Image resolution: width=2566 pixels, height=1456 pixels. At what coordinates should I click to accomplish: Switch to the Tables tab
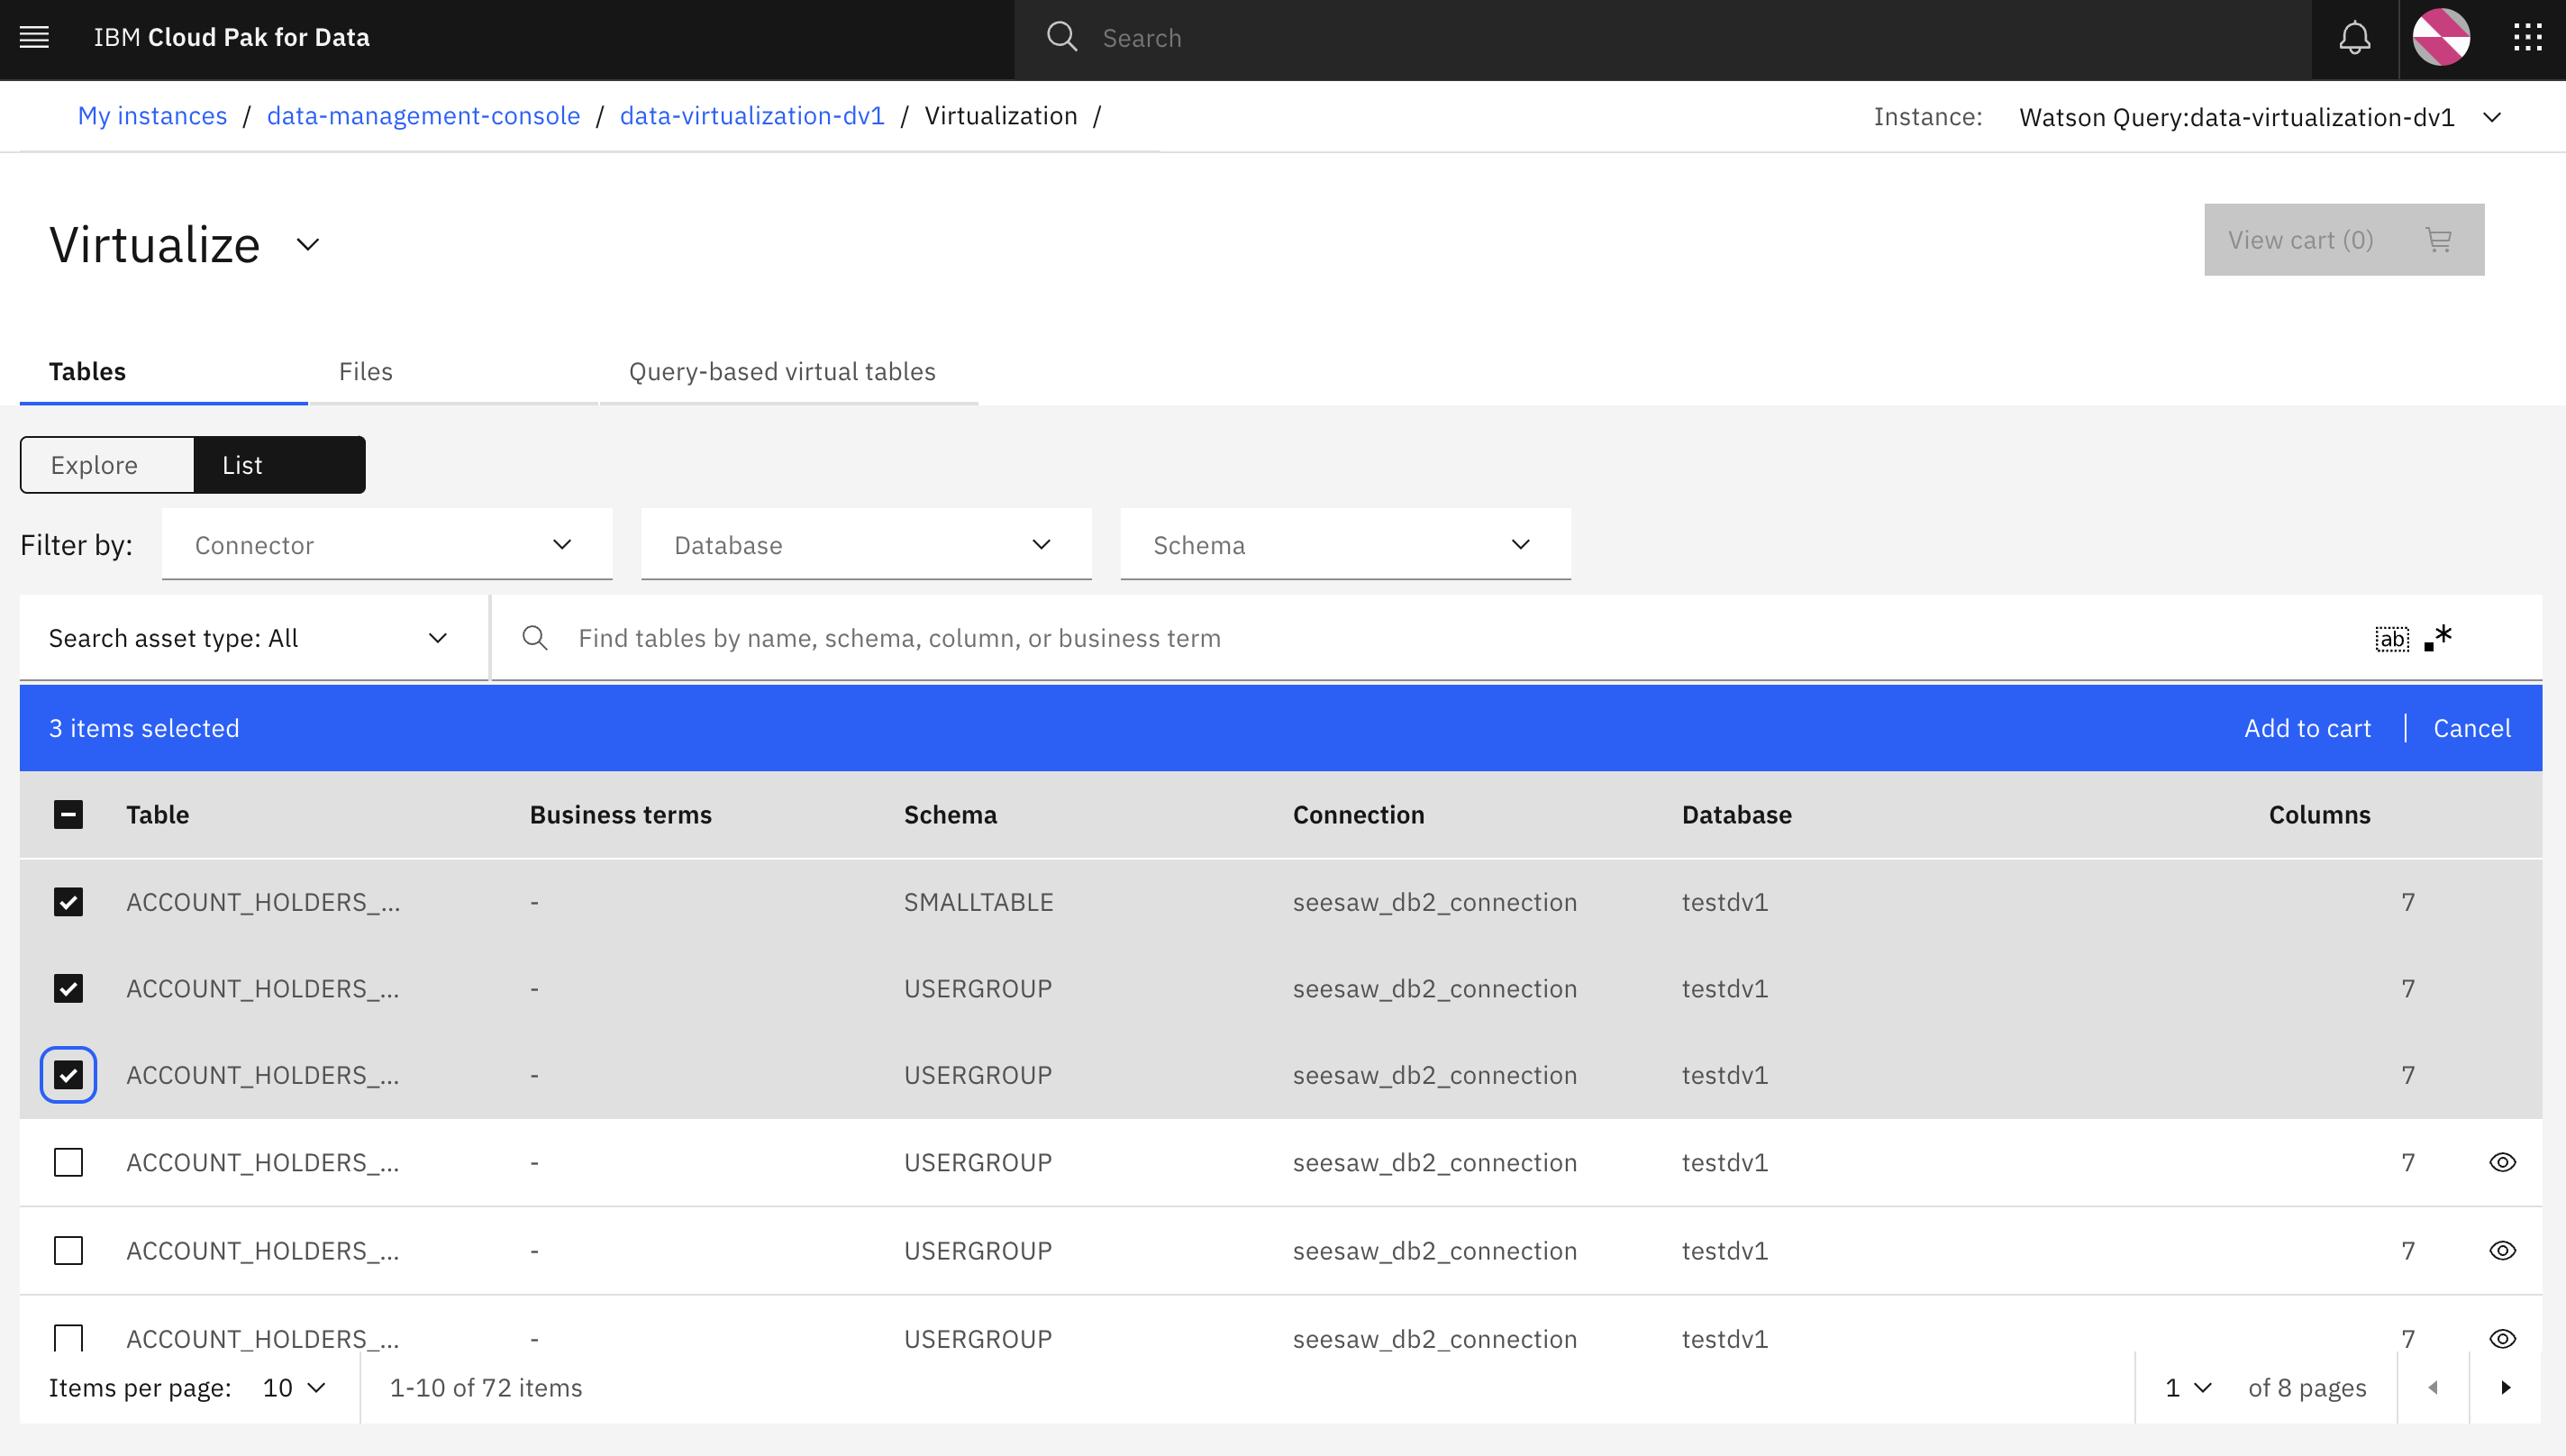pos(163,372)
